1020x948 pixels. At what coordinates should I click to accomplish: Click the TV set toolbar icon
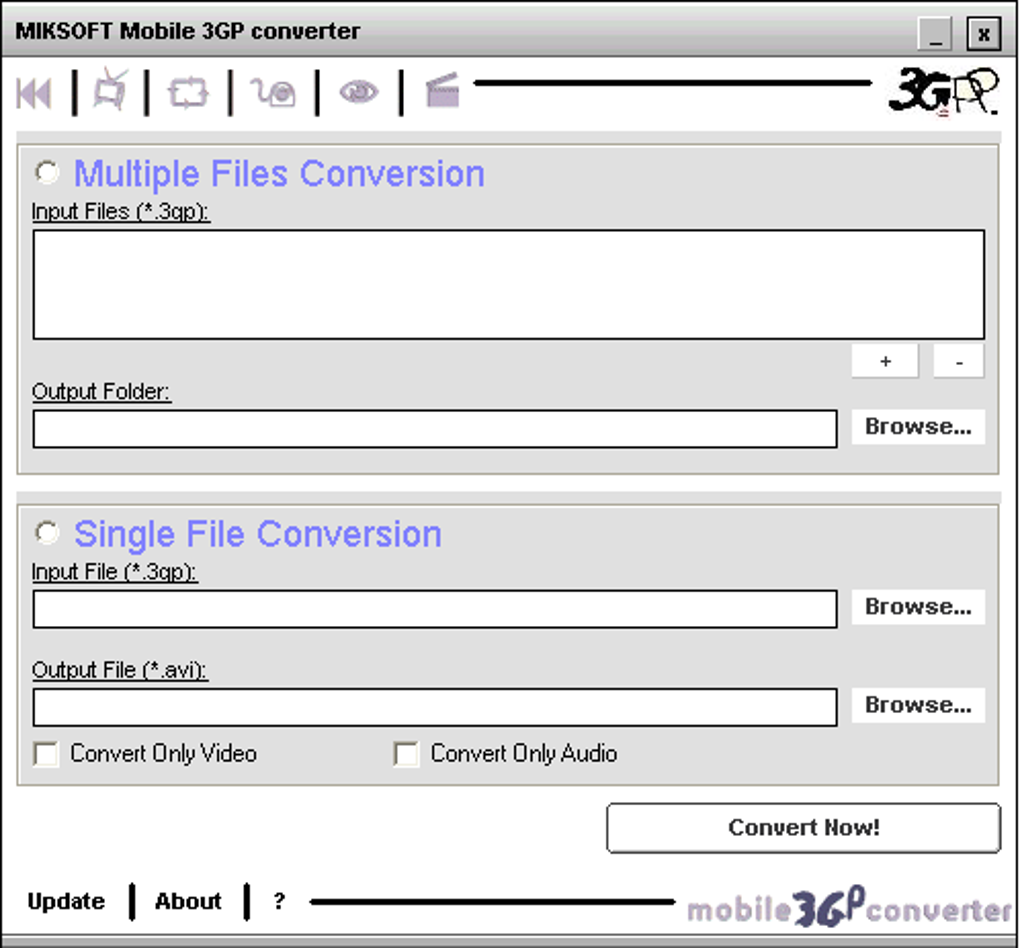tap(111, 90)
